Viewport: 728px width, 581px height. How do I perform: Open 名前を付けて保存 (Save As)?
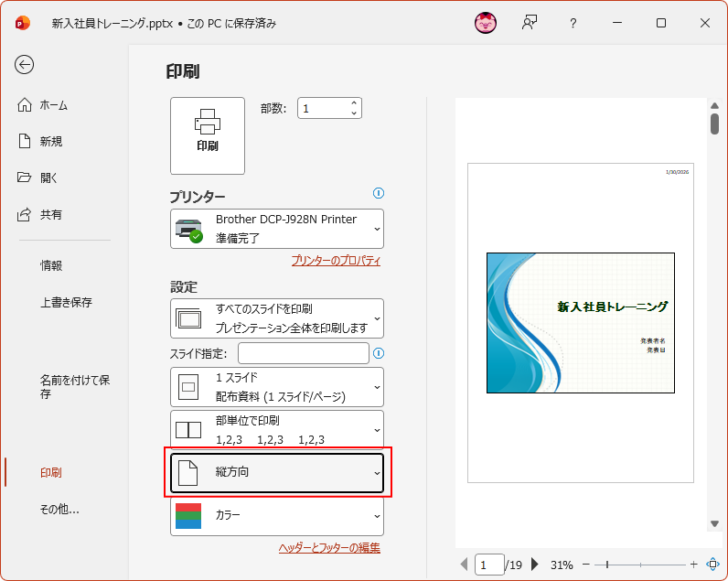pos(75,387)
